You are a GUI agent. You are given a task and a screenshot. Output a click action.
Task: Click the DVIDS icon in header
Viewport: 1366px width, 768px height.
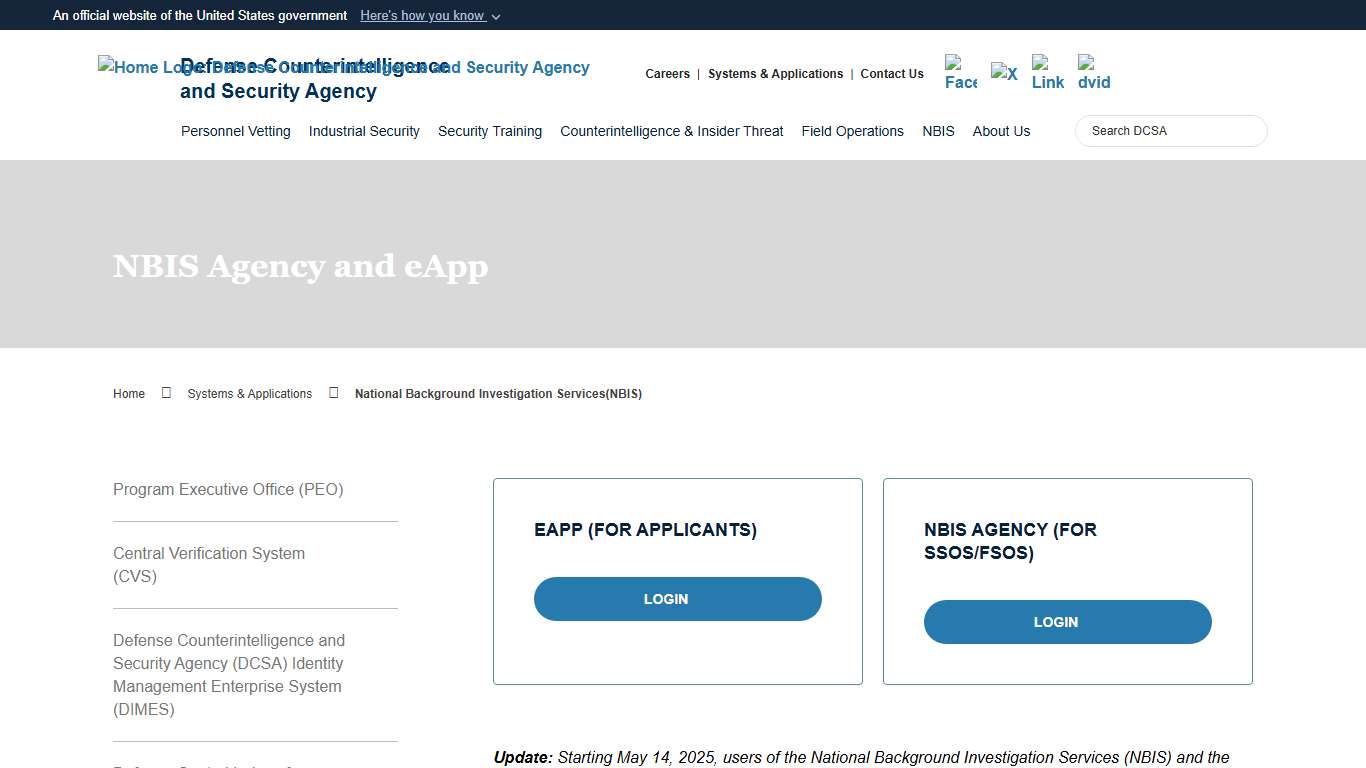pos(1093,73)
